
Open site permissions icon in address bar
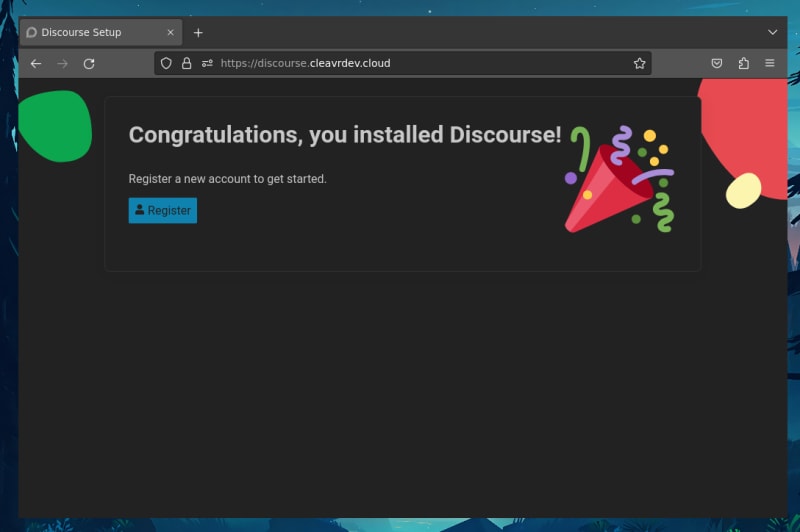[207, 63]
